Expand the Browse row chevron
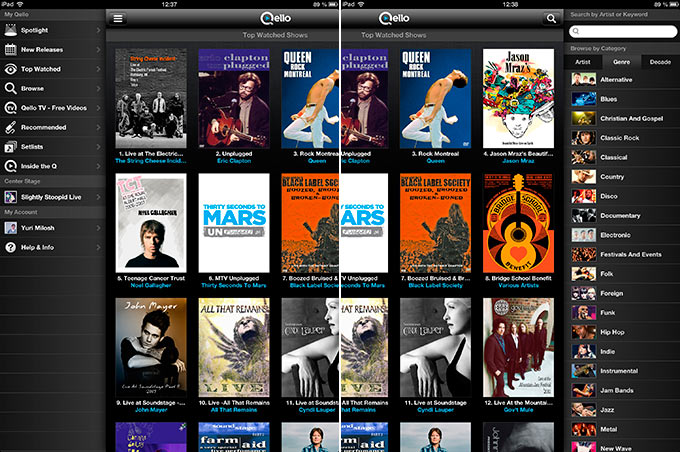The width and height of the screenshot is (680, 452). [98, 88]
